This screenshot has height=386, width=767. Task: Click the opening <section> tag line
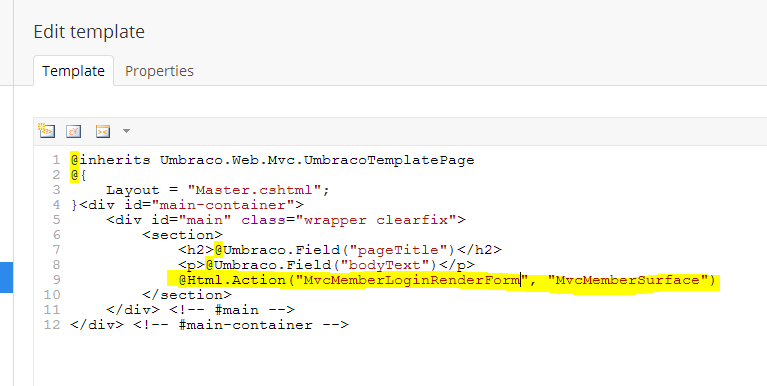(x=182, y=235)
